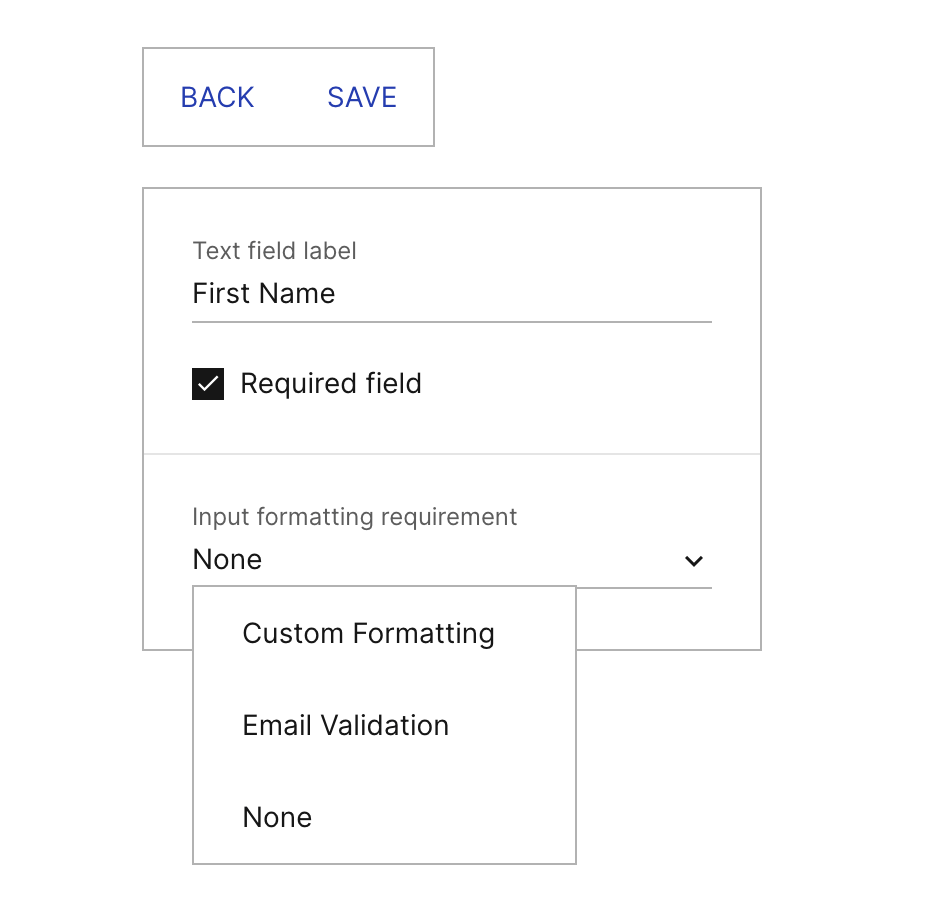Focus the Text field label input
930x924 pixels.
point(450,294)
